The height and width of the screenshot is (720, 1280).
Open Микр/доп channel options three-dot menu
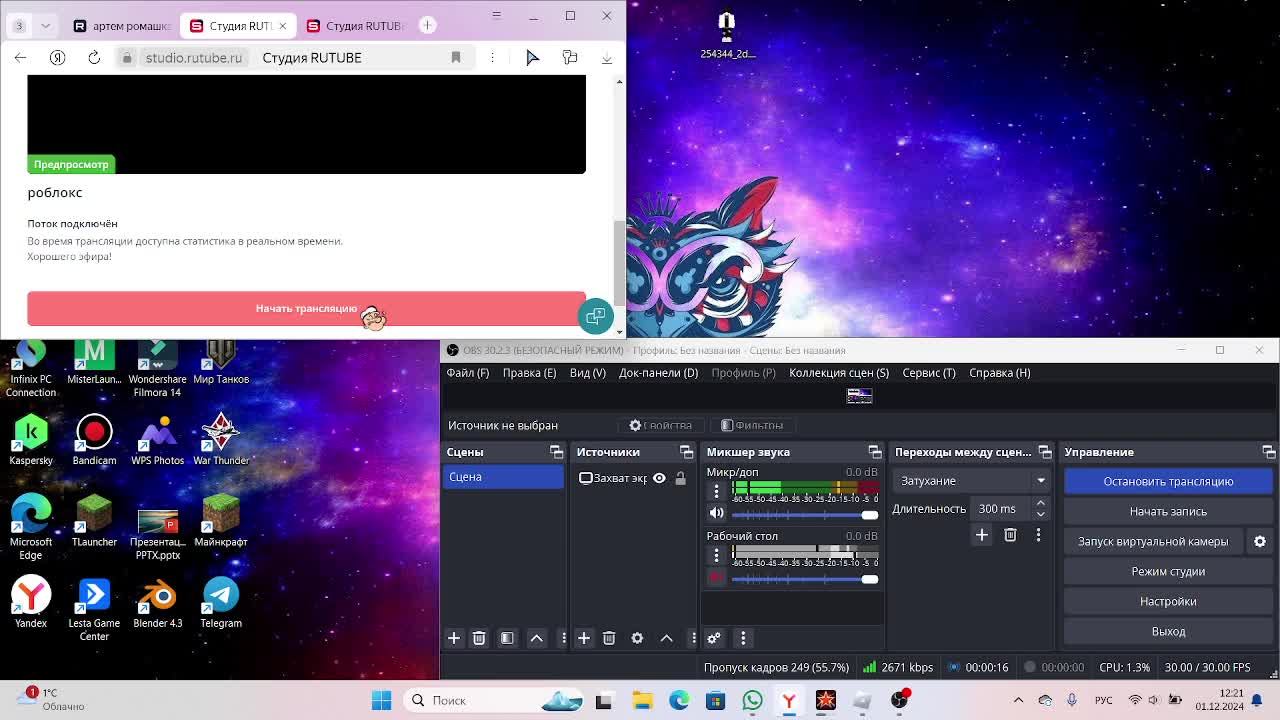coord(716,491)
